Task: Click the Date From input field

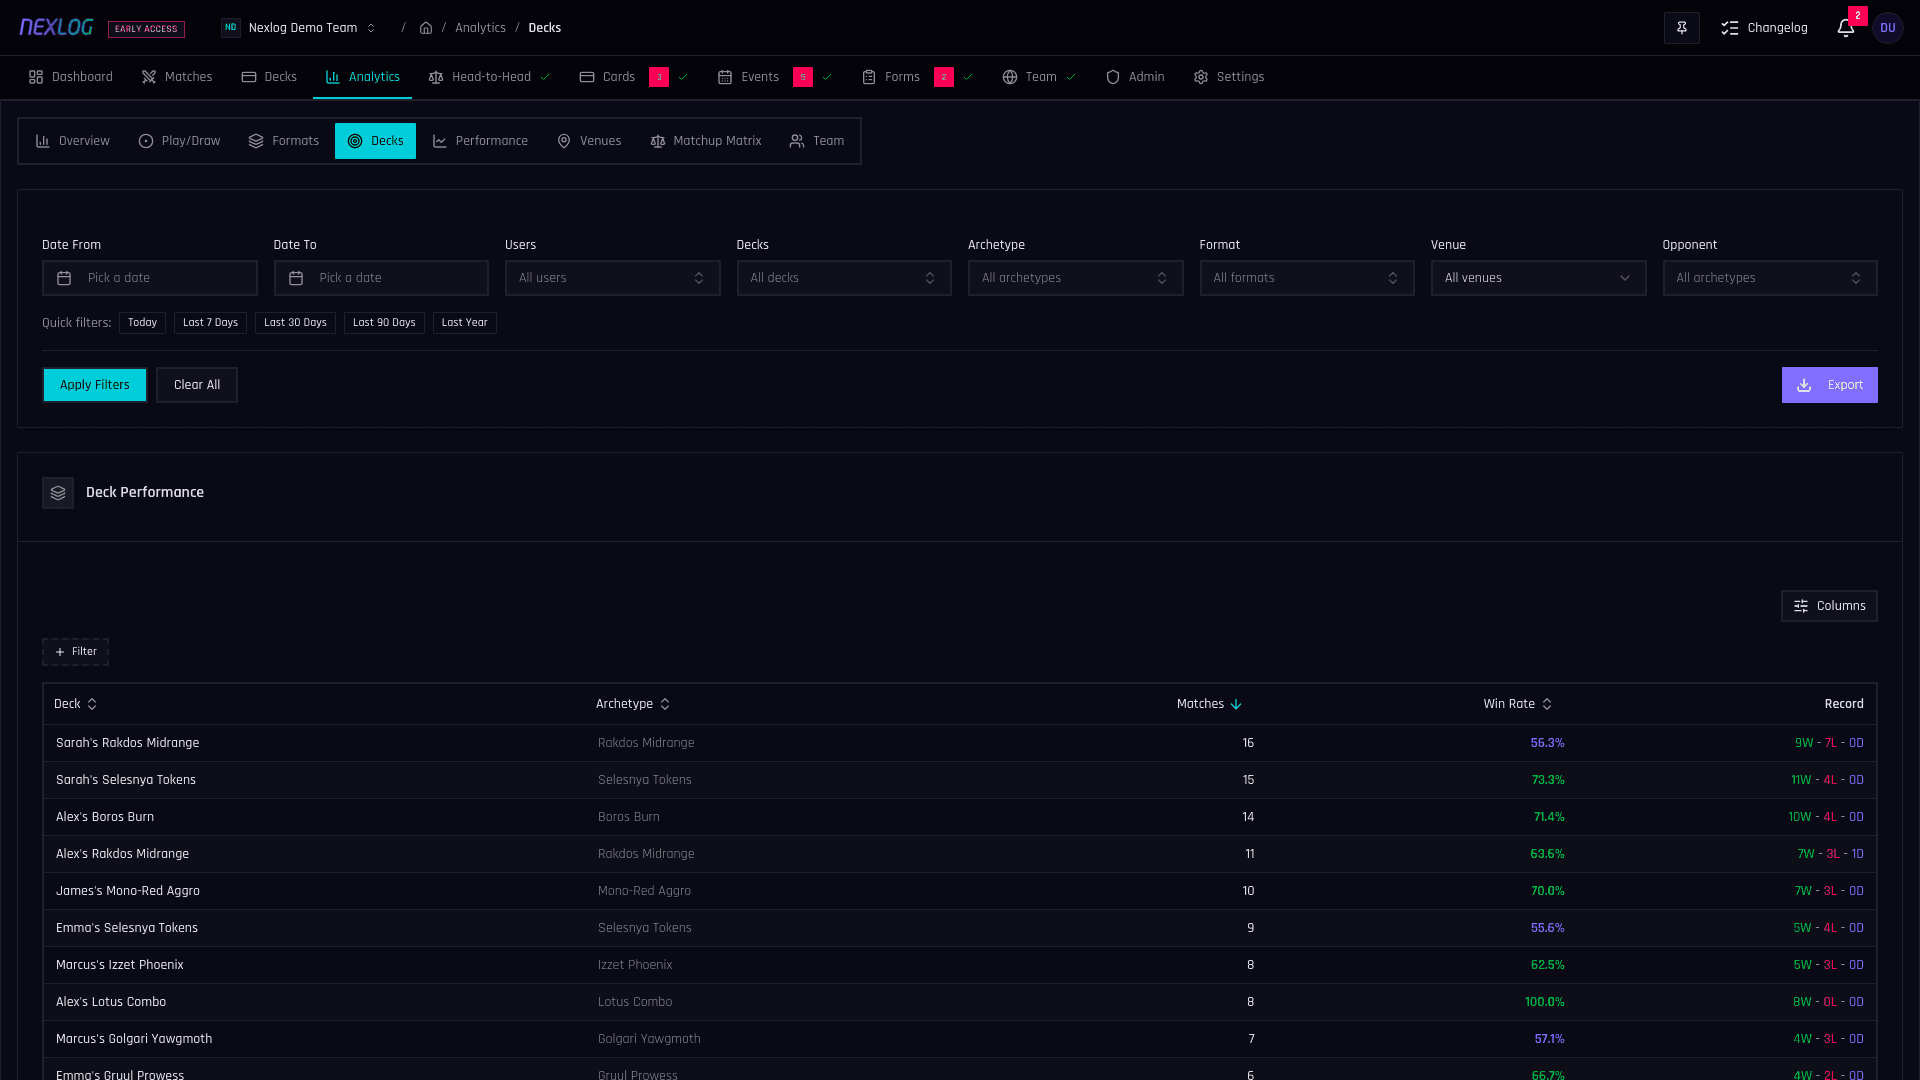Action: point(150,278)
